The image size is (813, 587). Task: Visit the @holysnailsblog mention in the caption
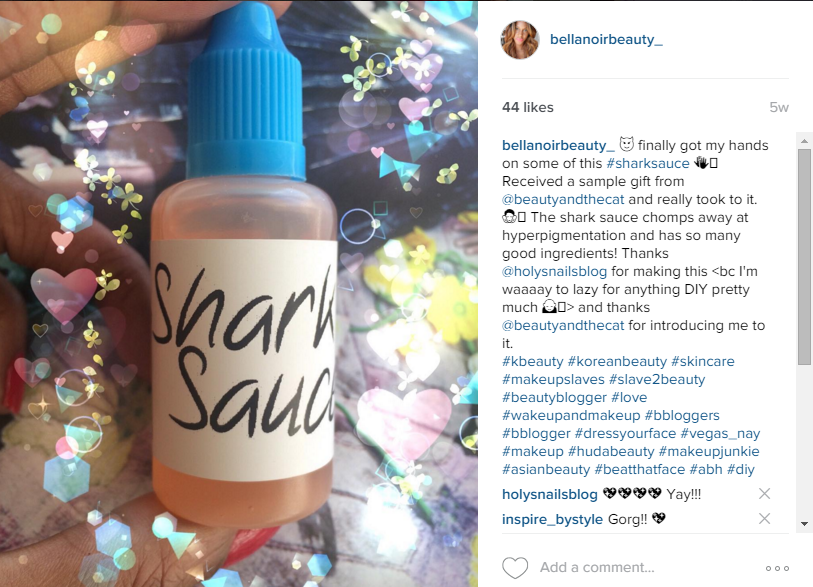(554, 271)
